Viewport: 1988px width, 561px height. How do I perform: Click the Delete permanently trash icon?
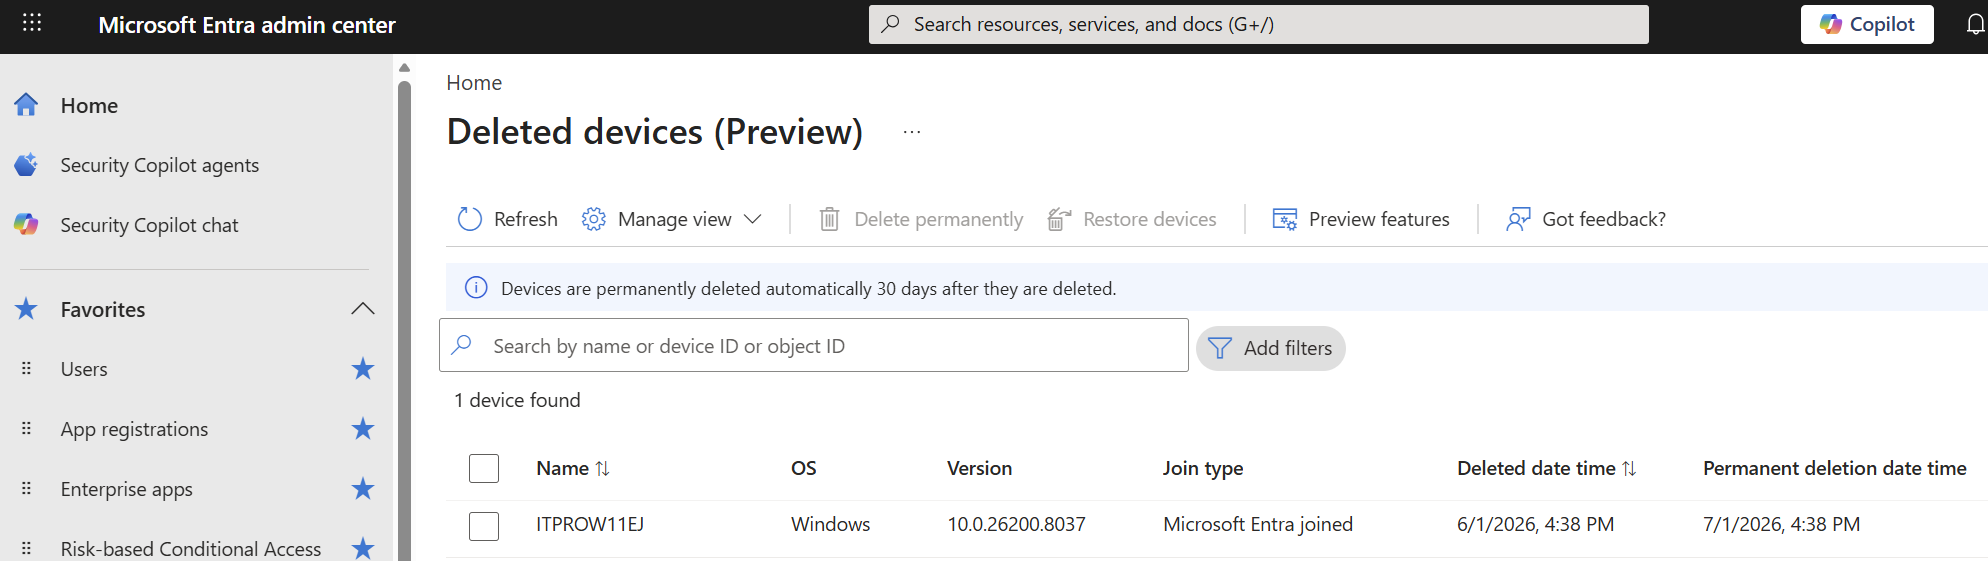click(x=829, y=219)
